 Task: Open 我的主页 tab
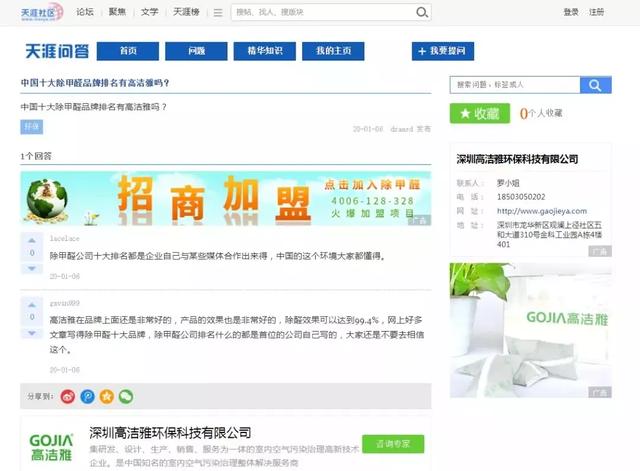[x=332, y=51]
